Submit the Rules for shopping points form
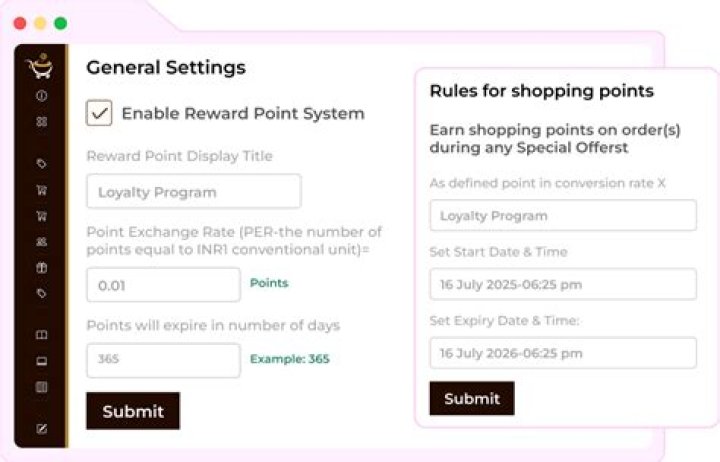720x462 pixels. click(x=472, y=398)
